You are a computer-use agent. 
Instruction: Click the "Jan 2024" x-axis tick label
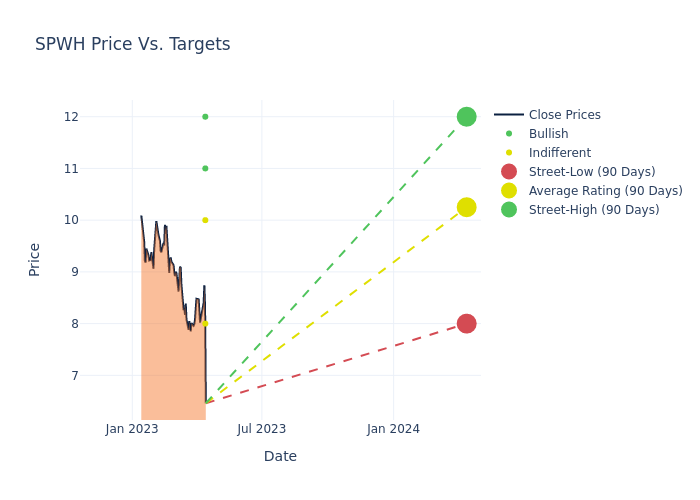click(x=393, y=429)
